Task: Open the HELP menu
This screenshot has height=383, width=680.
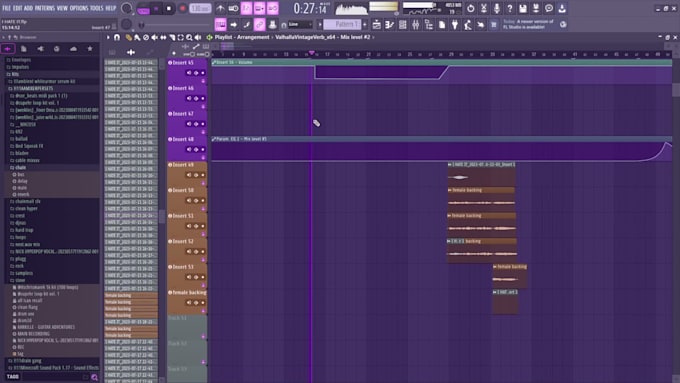Action: point(111,8)
